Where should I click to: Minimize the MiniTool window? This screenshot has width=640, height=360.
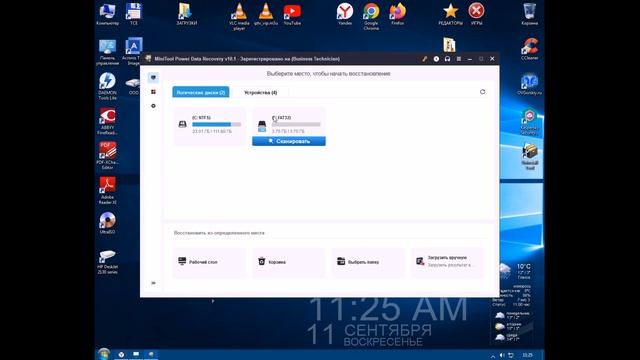coord(470,59)
